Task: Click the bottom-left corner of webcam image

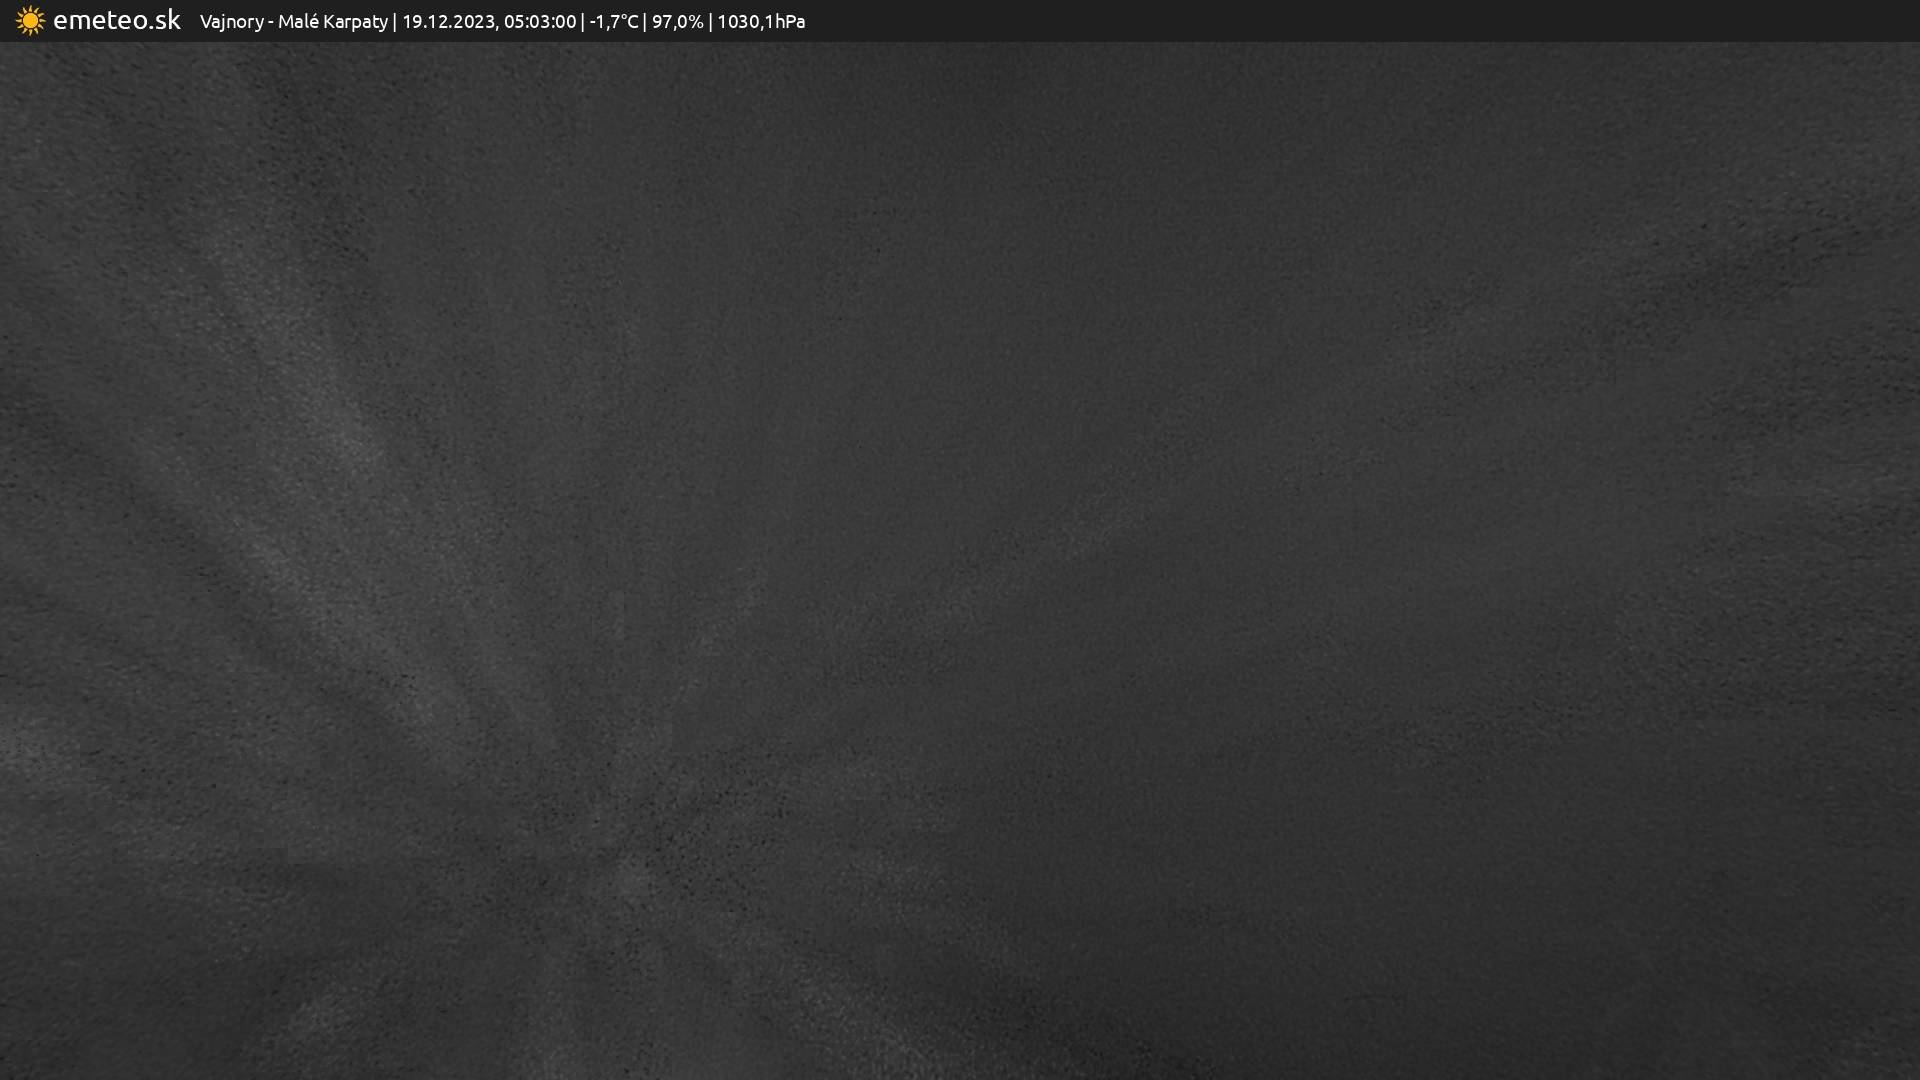Action: (x=8, y=1070)
